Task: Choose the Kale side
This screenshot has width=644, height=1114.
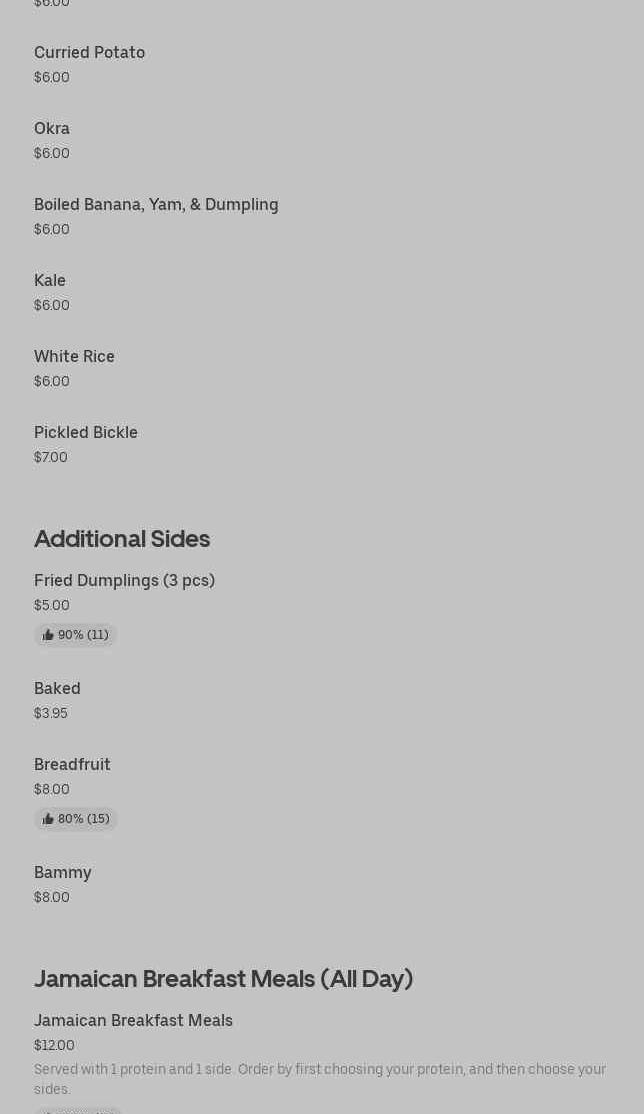Action: pos(50,281)
